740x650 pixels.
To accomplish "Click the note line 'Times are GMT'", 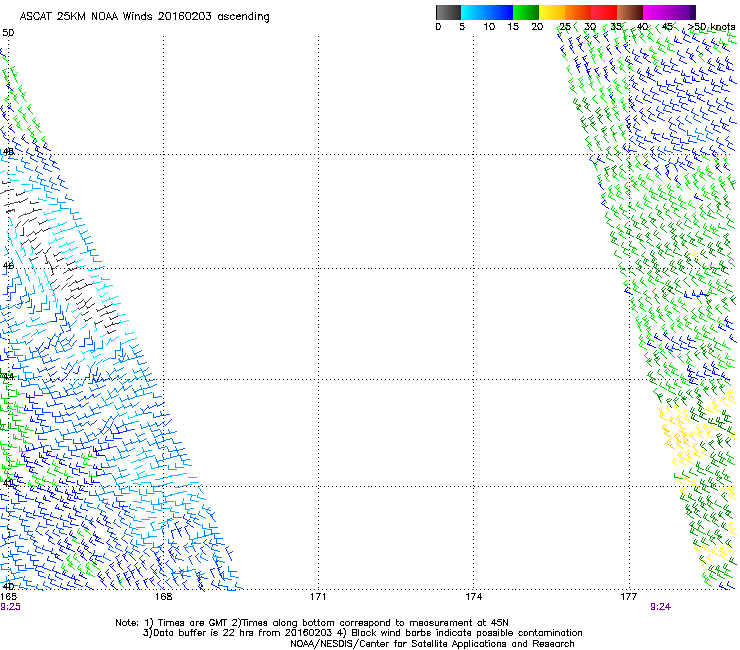I will (192, 623).
